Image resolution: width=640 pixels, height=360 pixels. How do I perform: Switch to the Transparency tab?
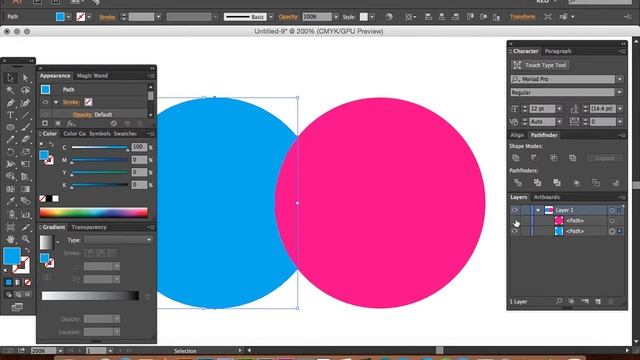point(89,227)
